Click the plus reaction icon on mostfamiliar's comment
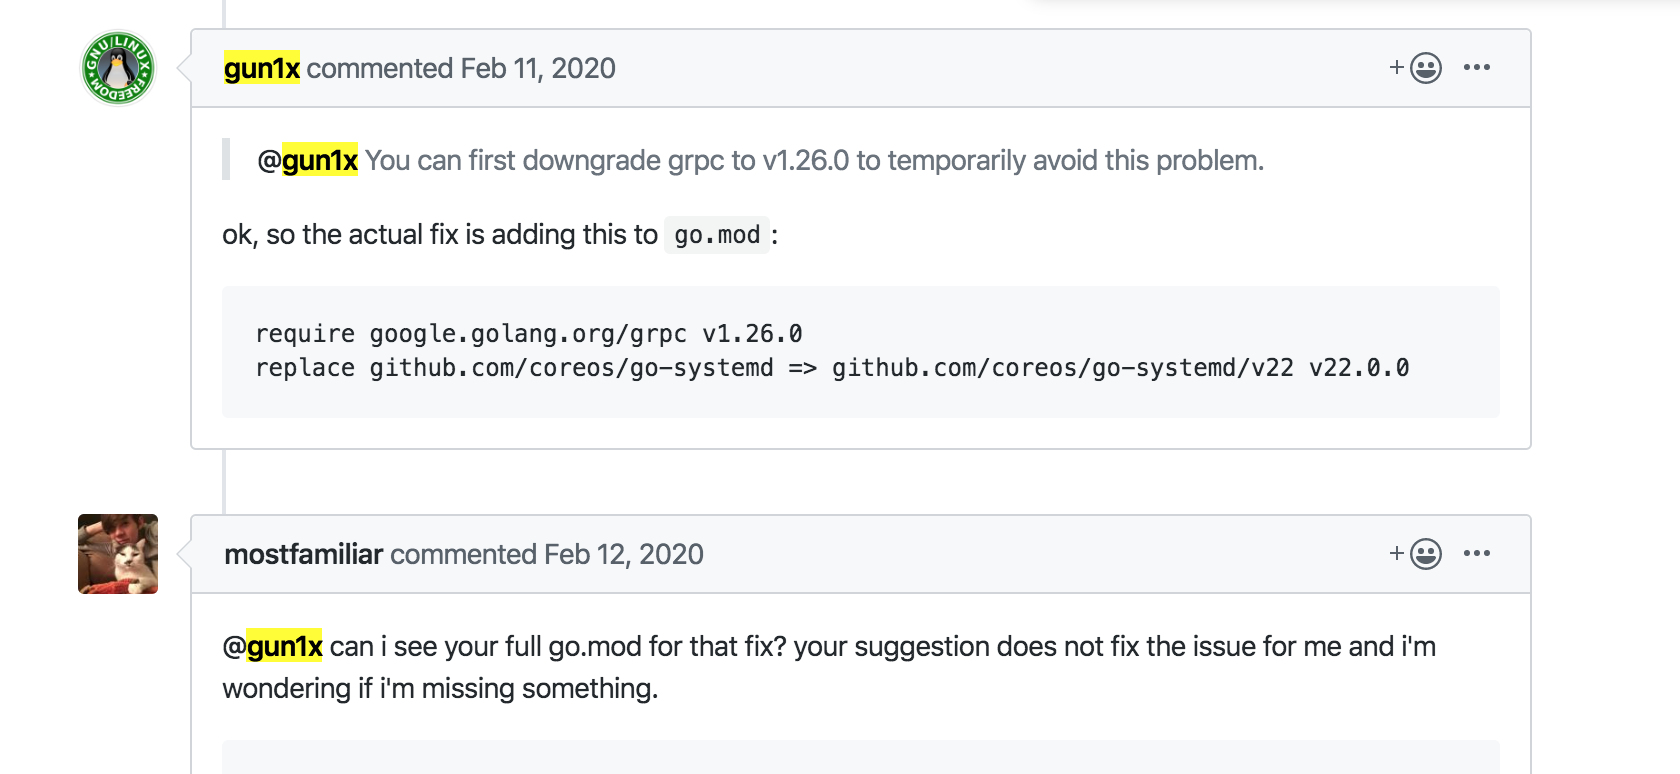Screen dimensions: 1680x774 (x=1396, y=553)
